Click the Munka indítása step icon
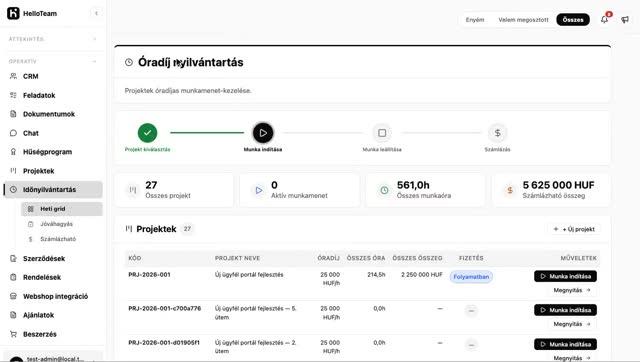Viewport: 640px width, 362px height. coord(263,133)
